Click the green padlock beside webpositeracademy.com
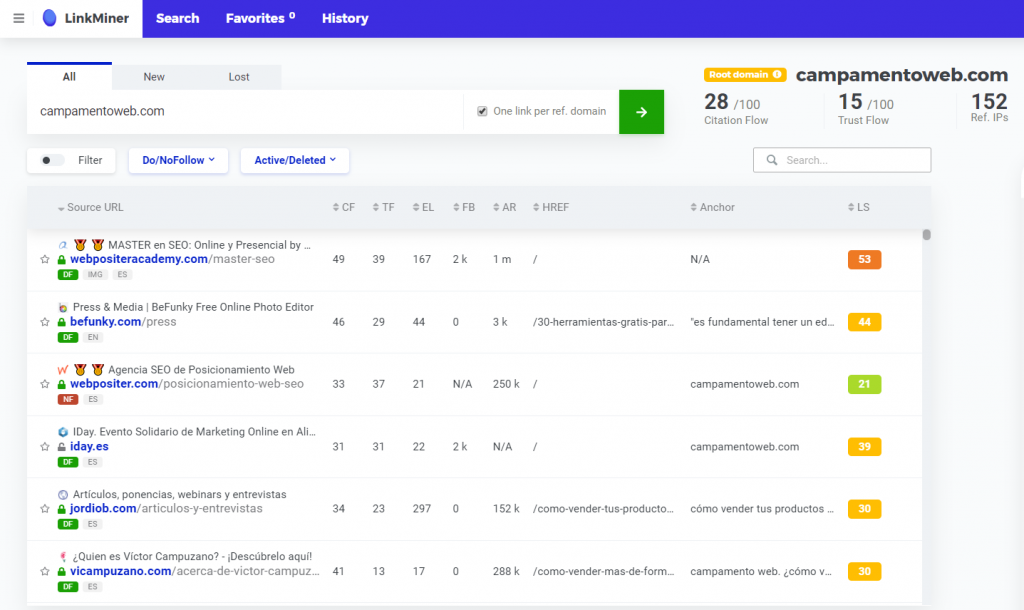This screenshot has height=610, width=1024. pos(61,259)
